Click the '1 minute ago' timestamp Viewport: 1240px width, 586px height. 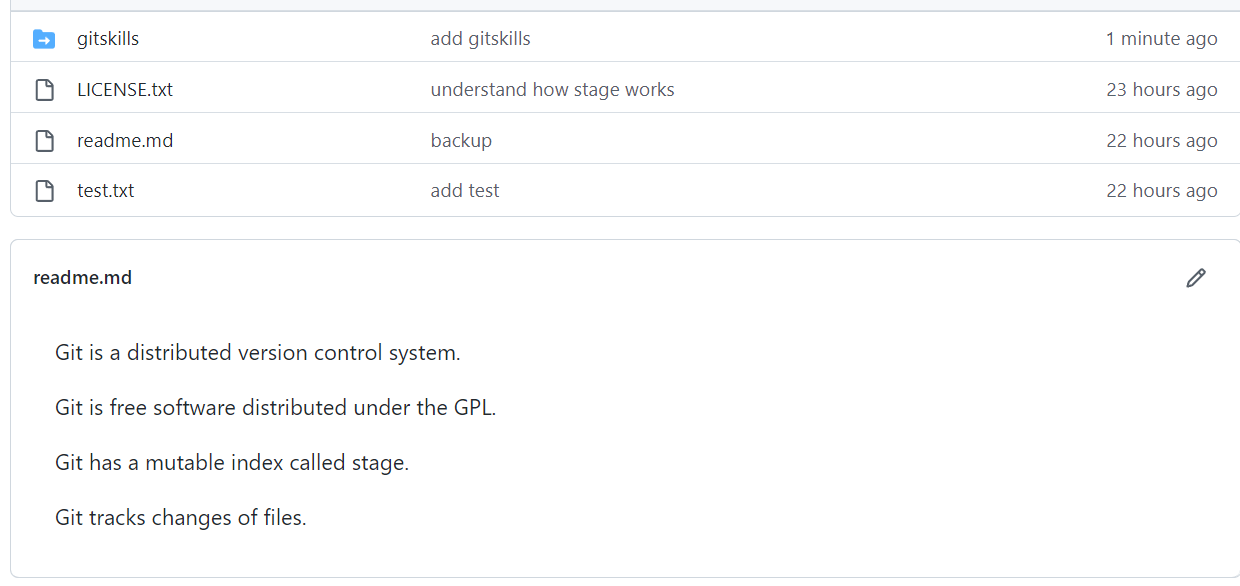pyautogui.click(x=1161, y=39)
